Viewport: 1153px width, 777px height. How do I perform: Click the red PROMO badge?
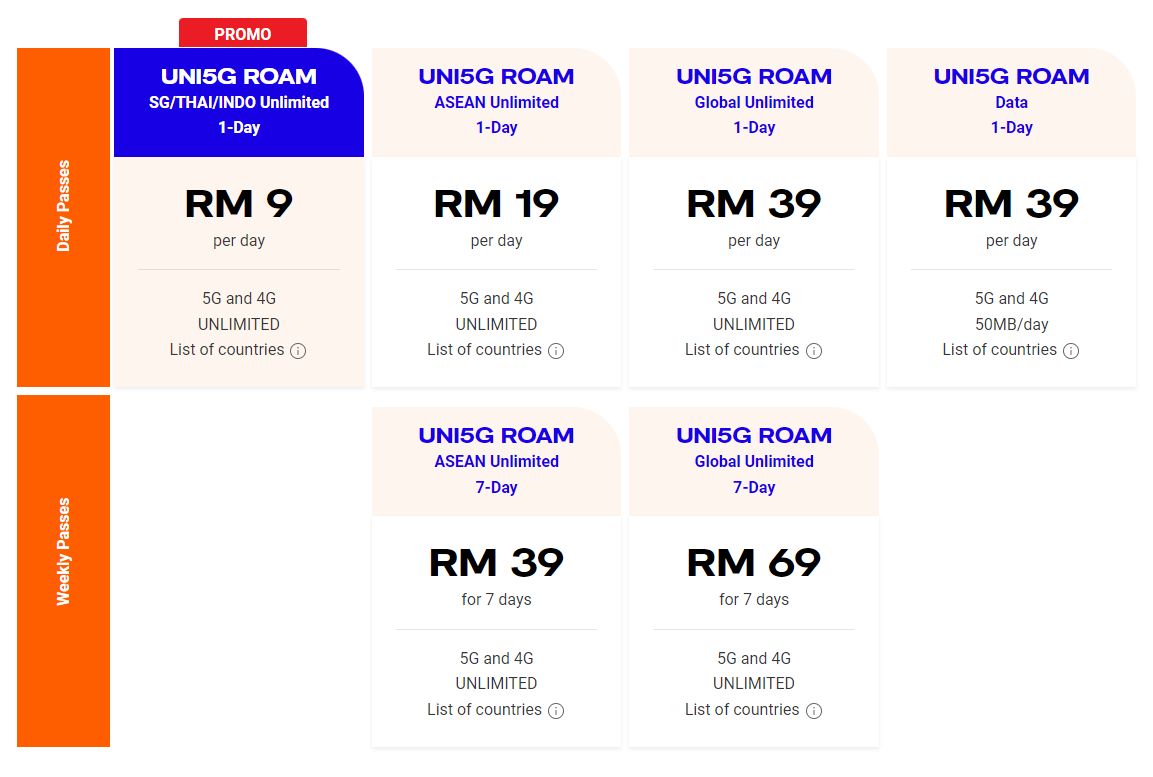coord(242,33)
